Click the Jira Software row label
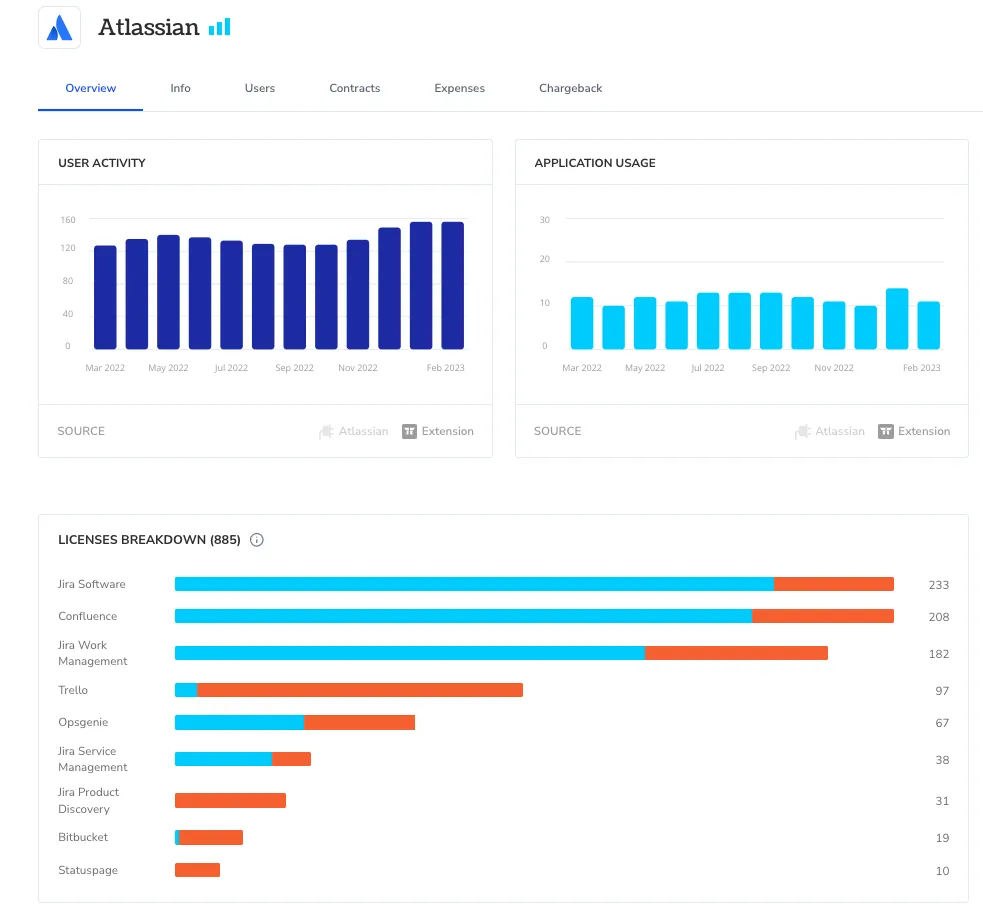This screenshot has height=919, width=983. (92, 584)
